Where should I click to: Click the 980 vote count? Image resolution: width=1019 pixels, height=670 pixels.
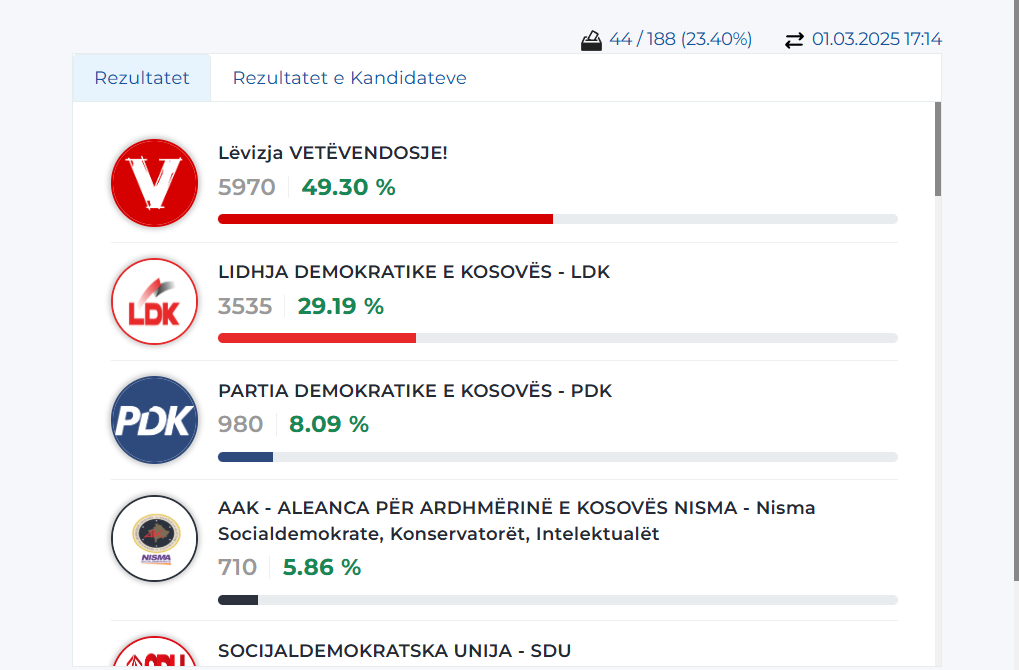(x=240, y=424)
